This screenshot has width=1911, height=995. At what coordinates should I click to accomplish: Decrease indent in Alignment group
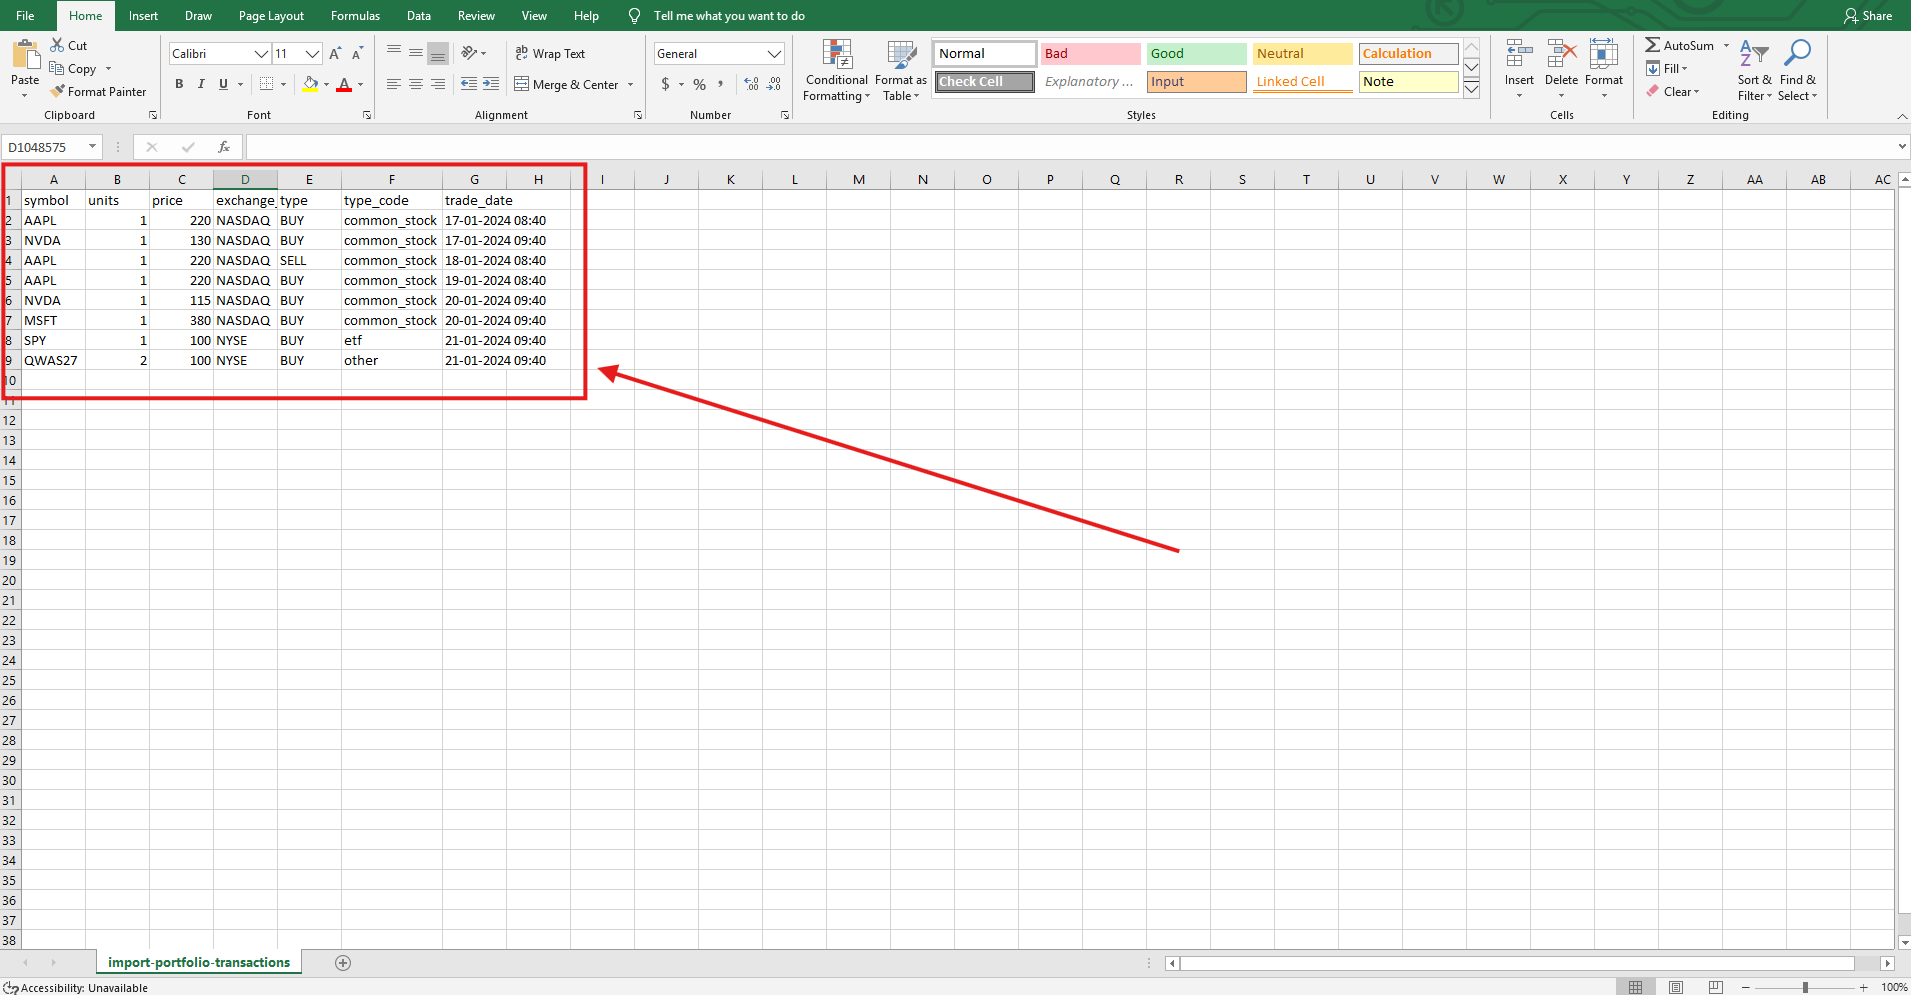[x=468, y=84]
